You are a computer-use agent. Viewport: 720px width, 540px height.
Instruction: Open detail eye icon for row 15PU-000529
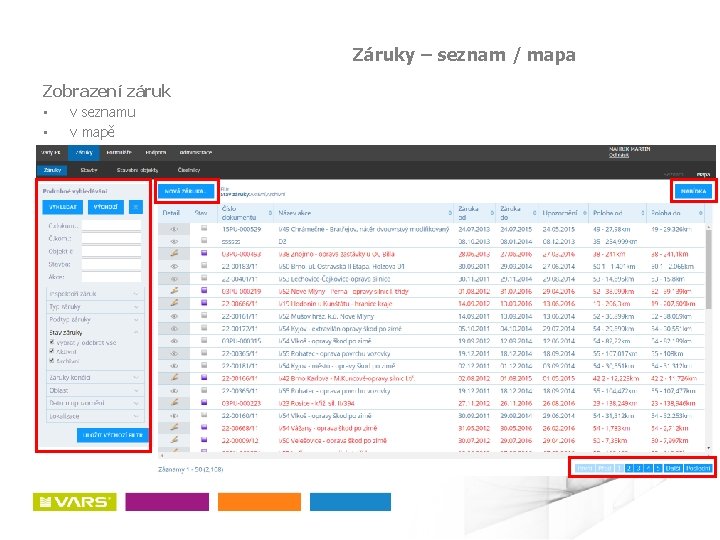click(x=174, y=229)
